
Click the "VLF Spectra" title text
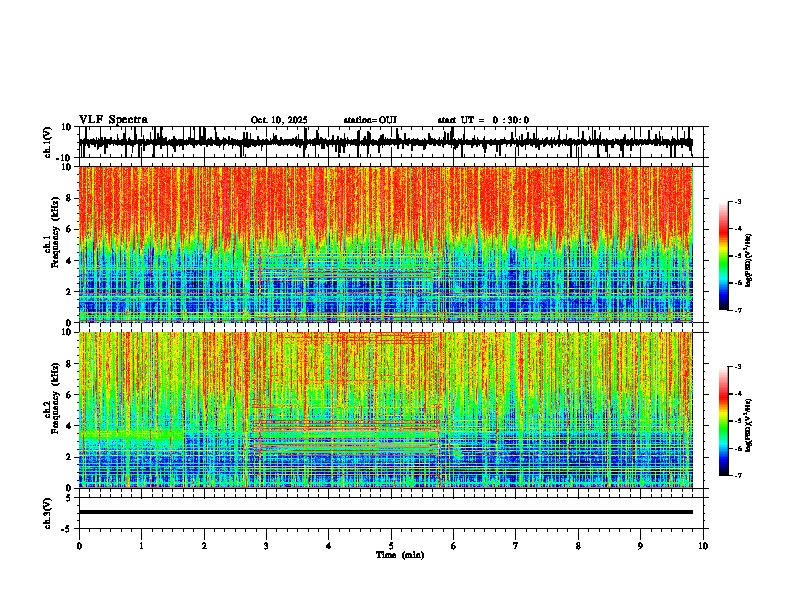[x=113, y=120]
